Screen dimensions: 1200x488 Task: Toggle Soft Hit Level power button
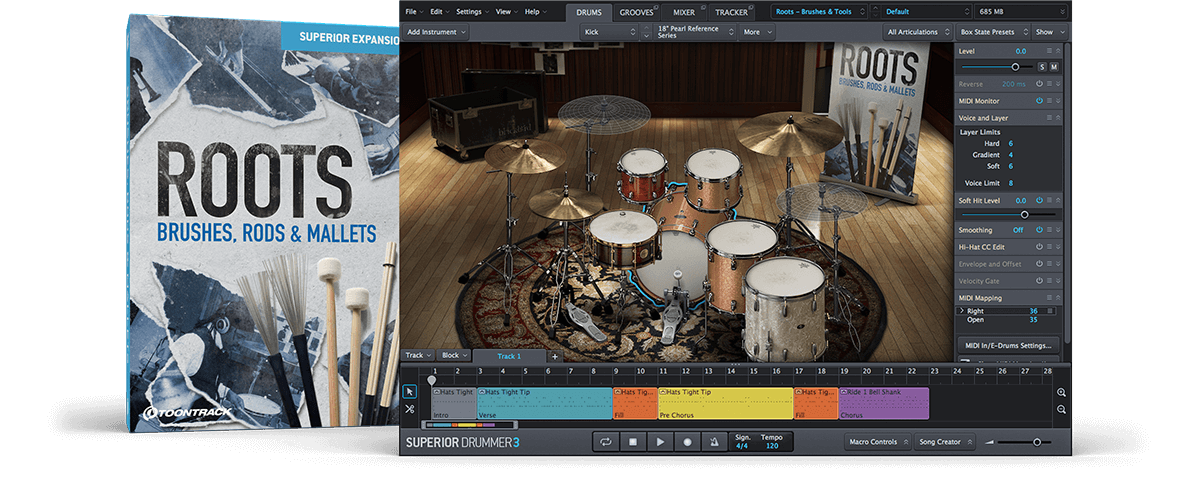click(1039, 201)
